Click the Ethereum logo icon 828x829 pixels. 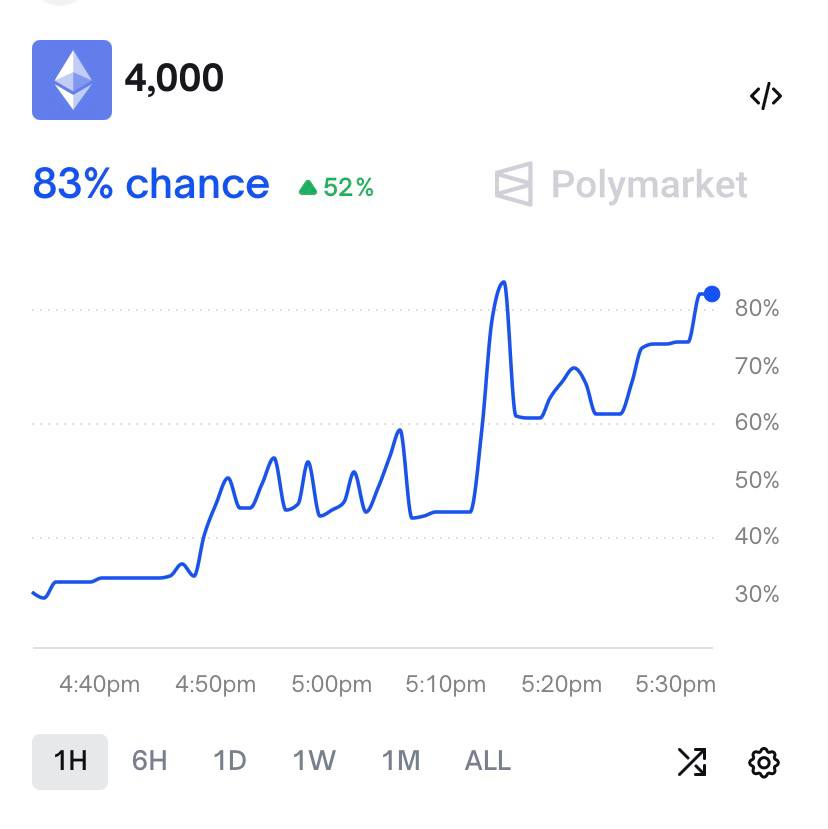(72, 80)
